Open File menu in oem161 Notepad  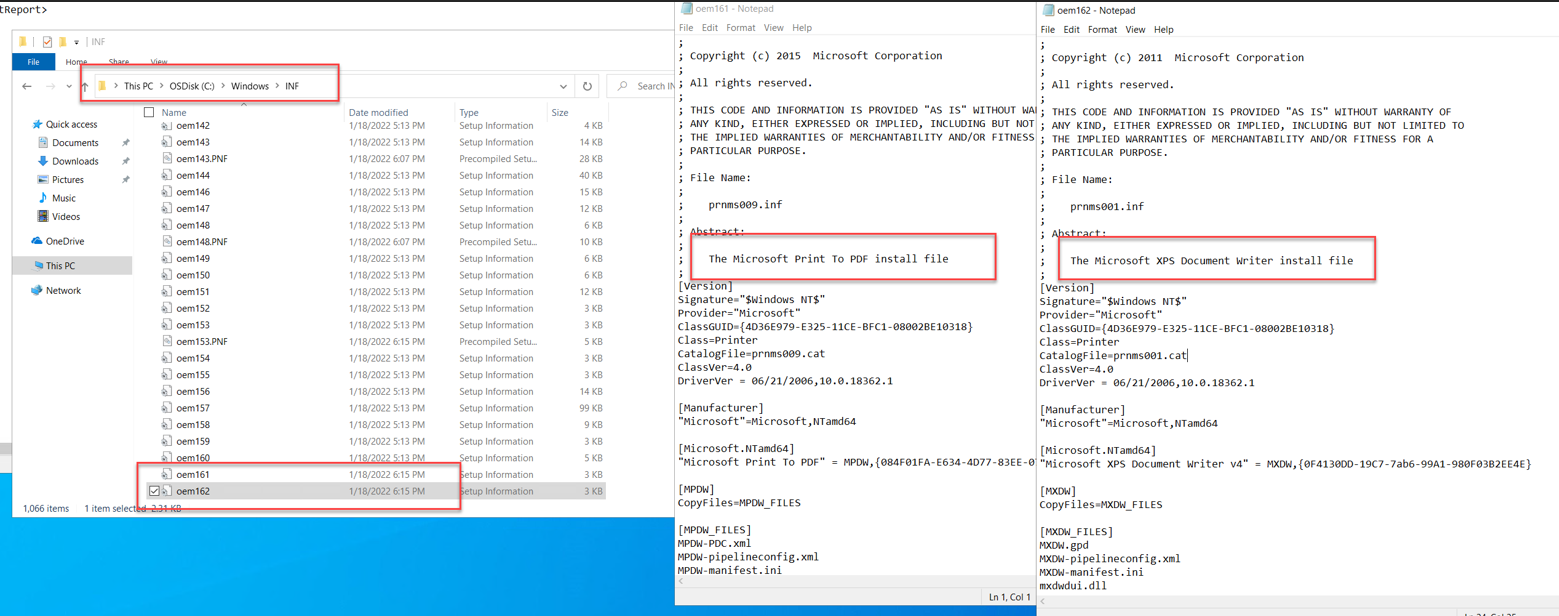coord(686,28)
